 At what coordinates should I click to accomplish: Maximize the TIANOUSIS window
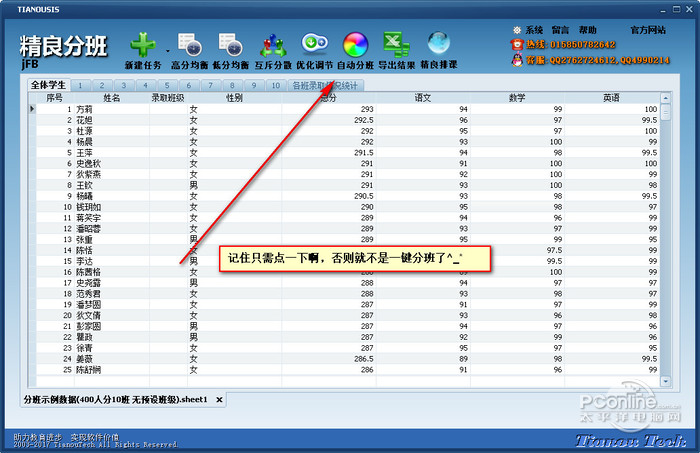pos(677,9)
